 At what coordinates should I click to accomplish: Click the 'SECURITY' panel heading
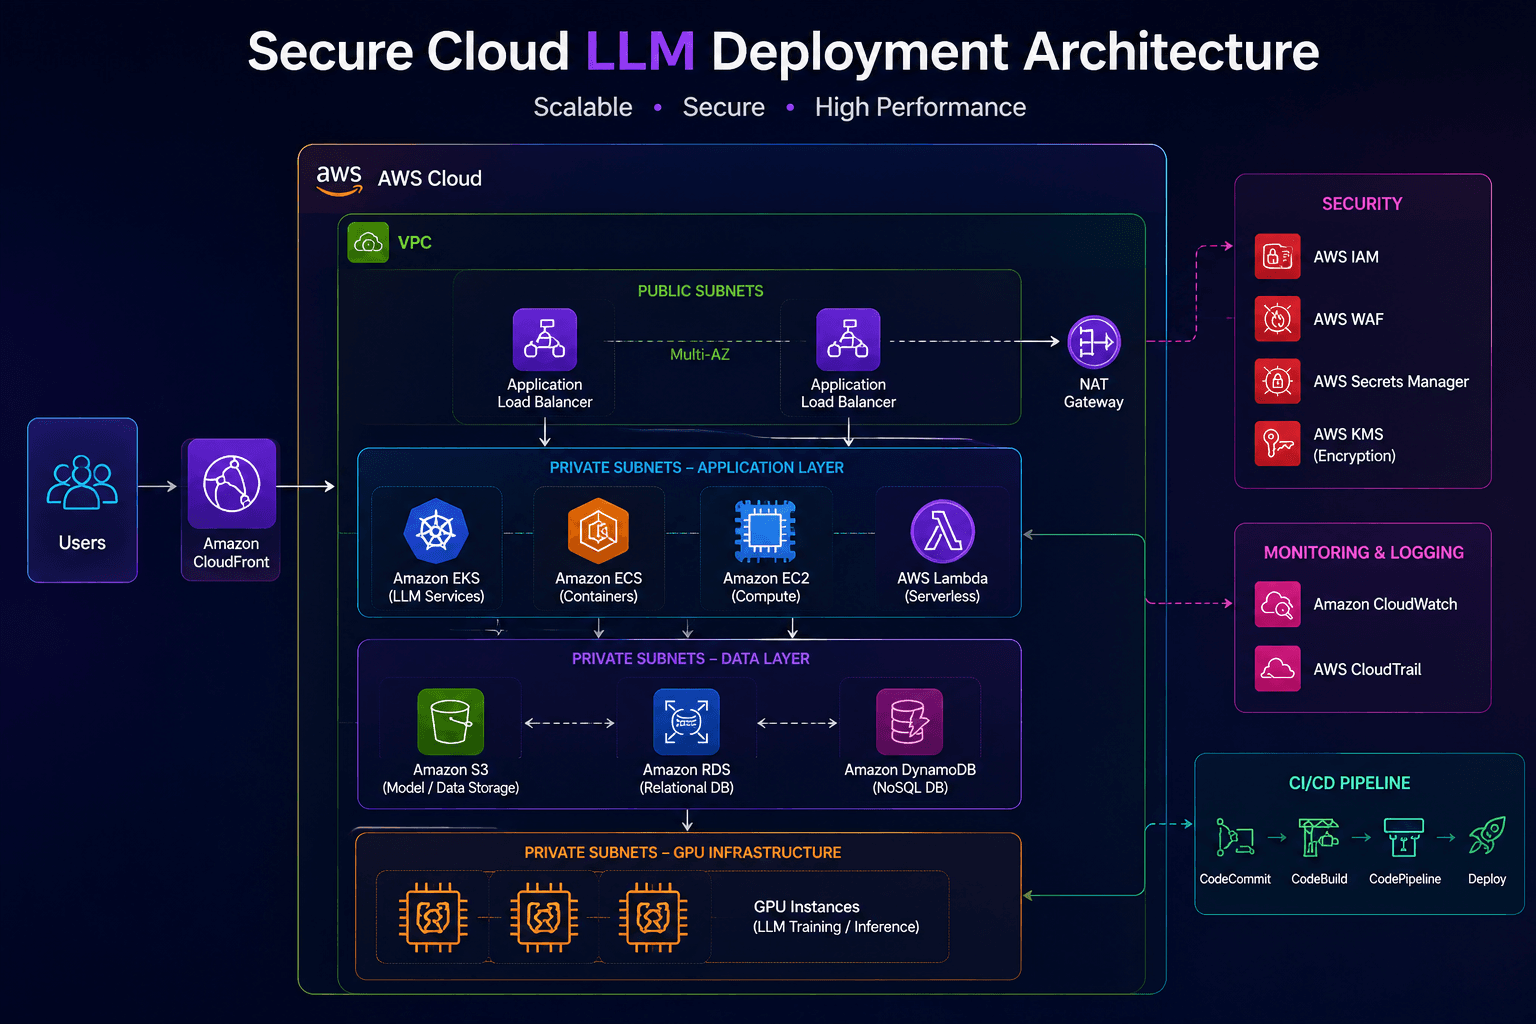click(x=1362, y=204)
